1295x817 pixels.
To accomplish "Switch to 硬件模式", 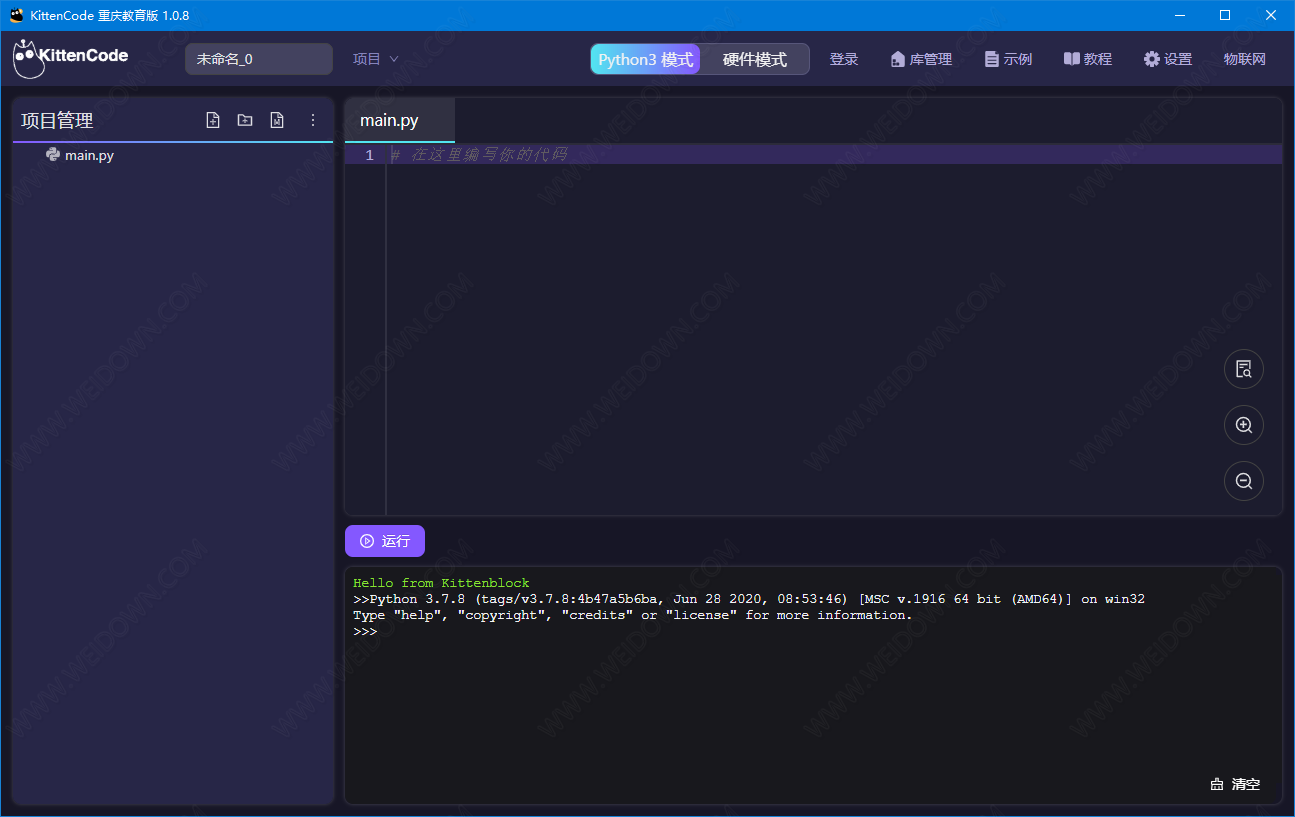I will [x=755, y=59].
